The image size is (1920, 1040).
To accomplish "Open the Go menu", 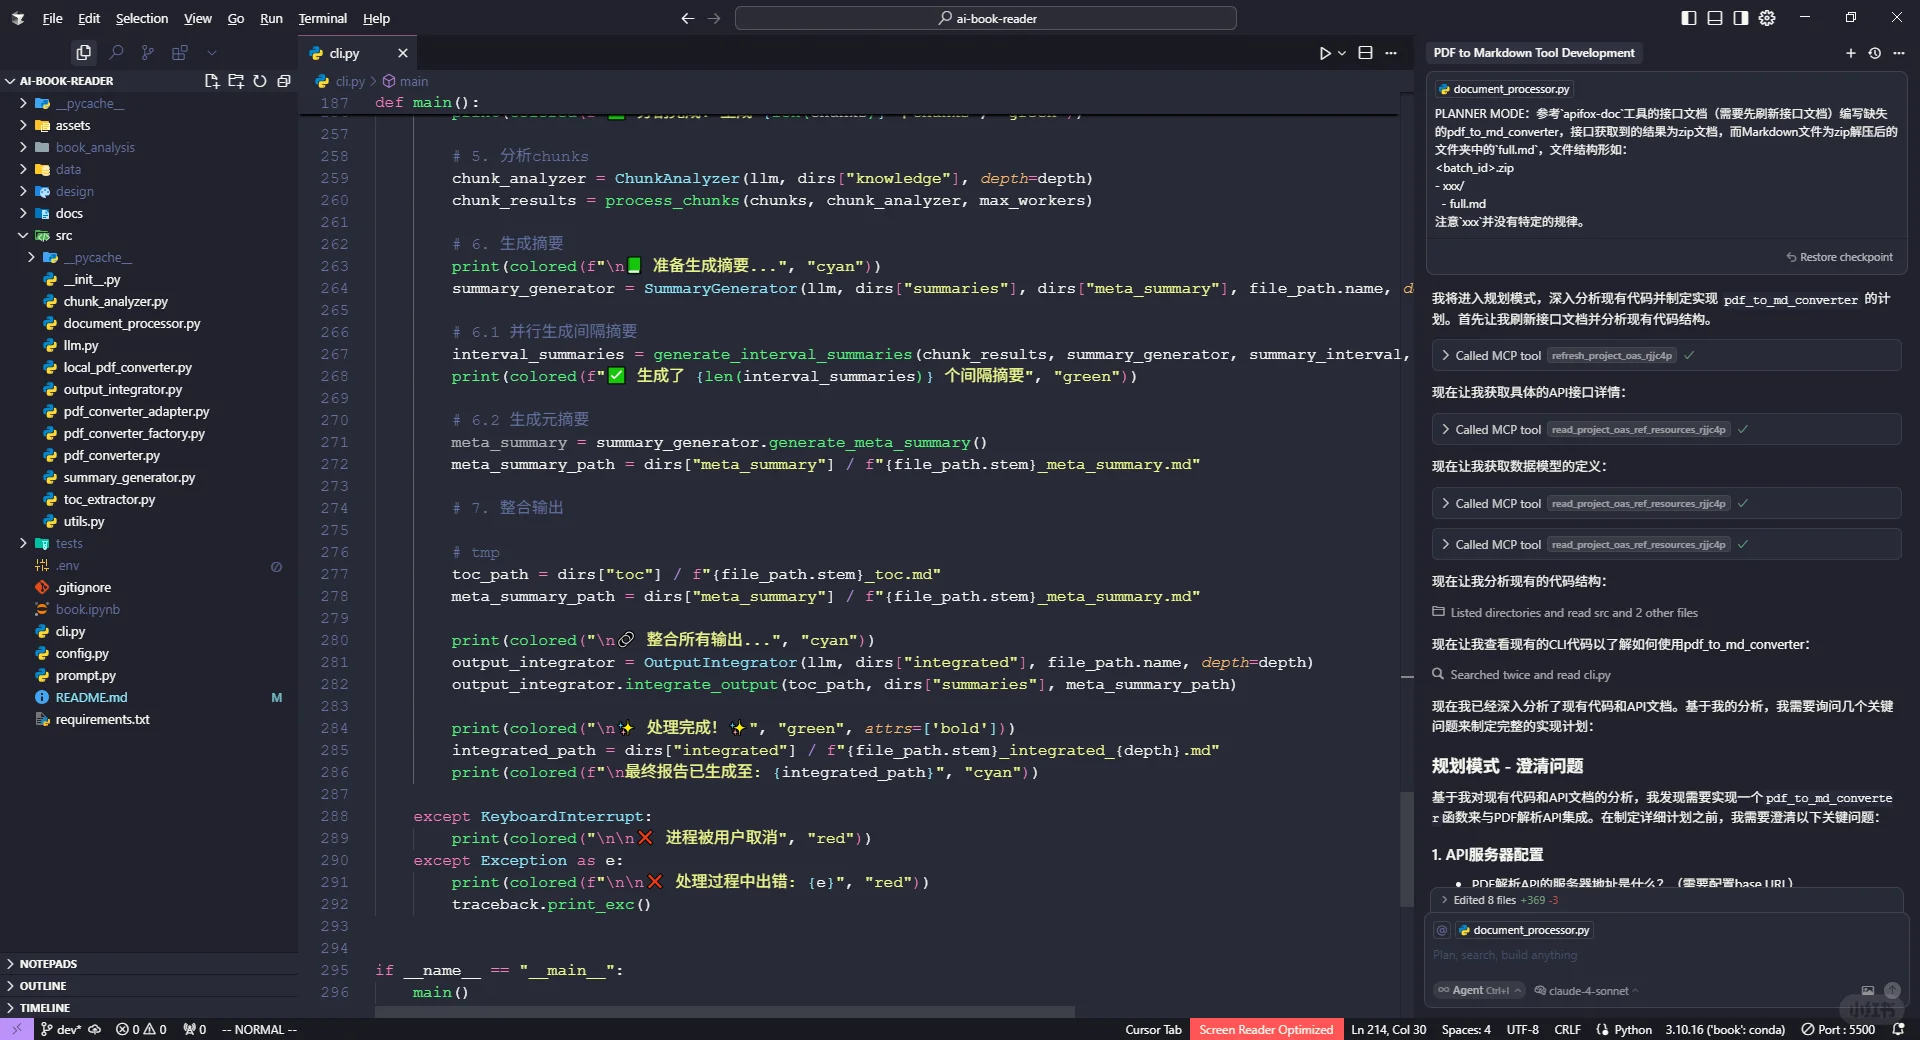I will tap(235, 18).
